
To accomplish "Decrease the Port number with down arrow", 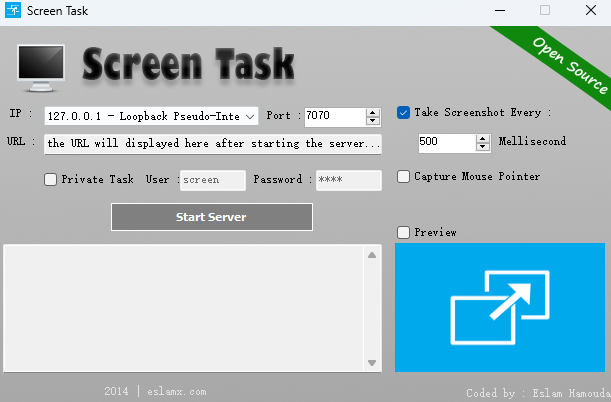I will coord(373,121).
